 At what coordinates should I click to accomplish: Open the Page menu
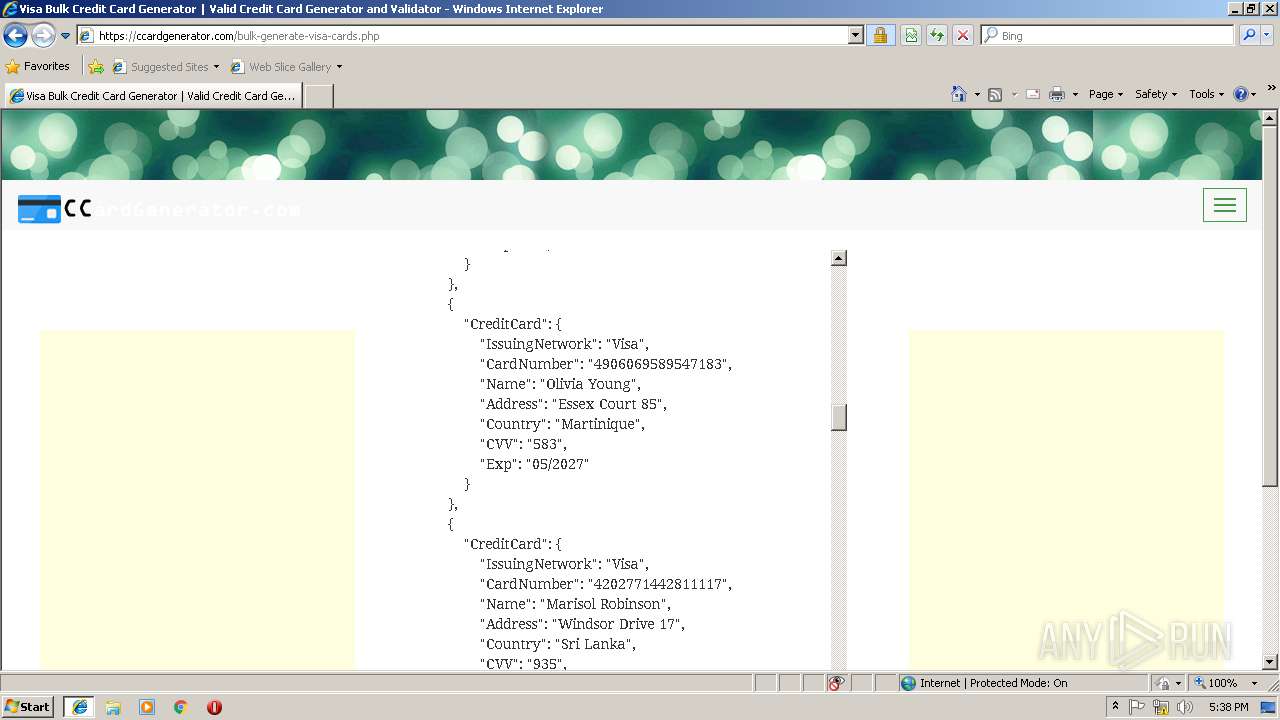click(x=1105, y=94)
